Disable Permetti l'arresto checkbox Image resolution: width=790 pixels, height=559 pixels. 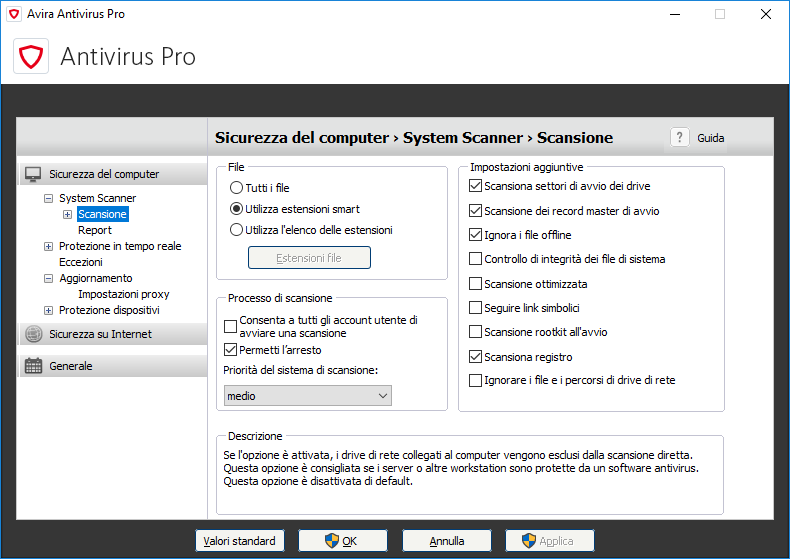[231, 350]
